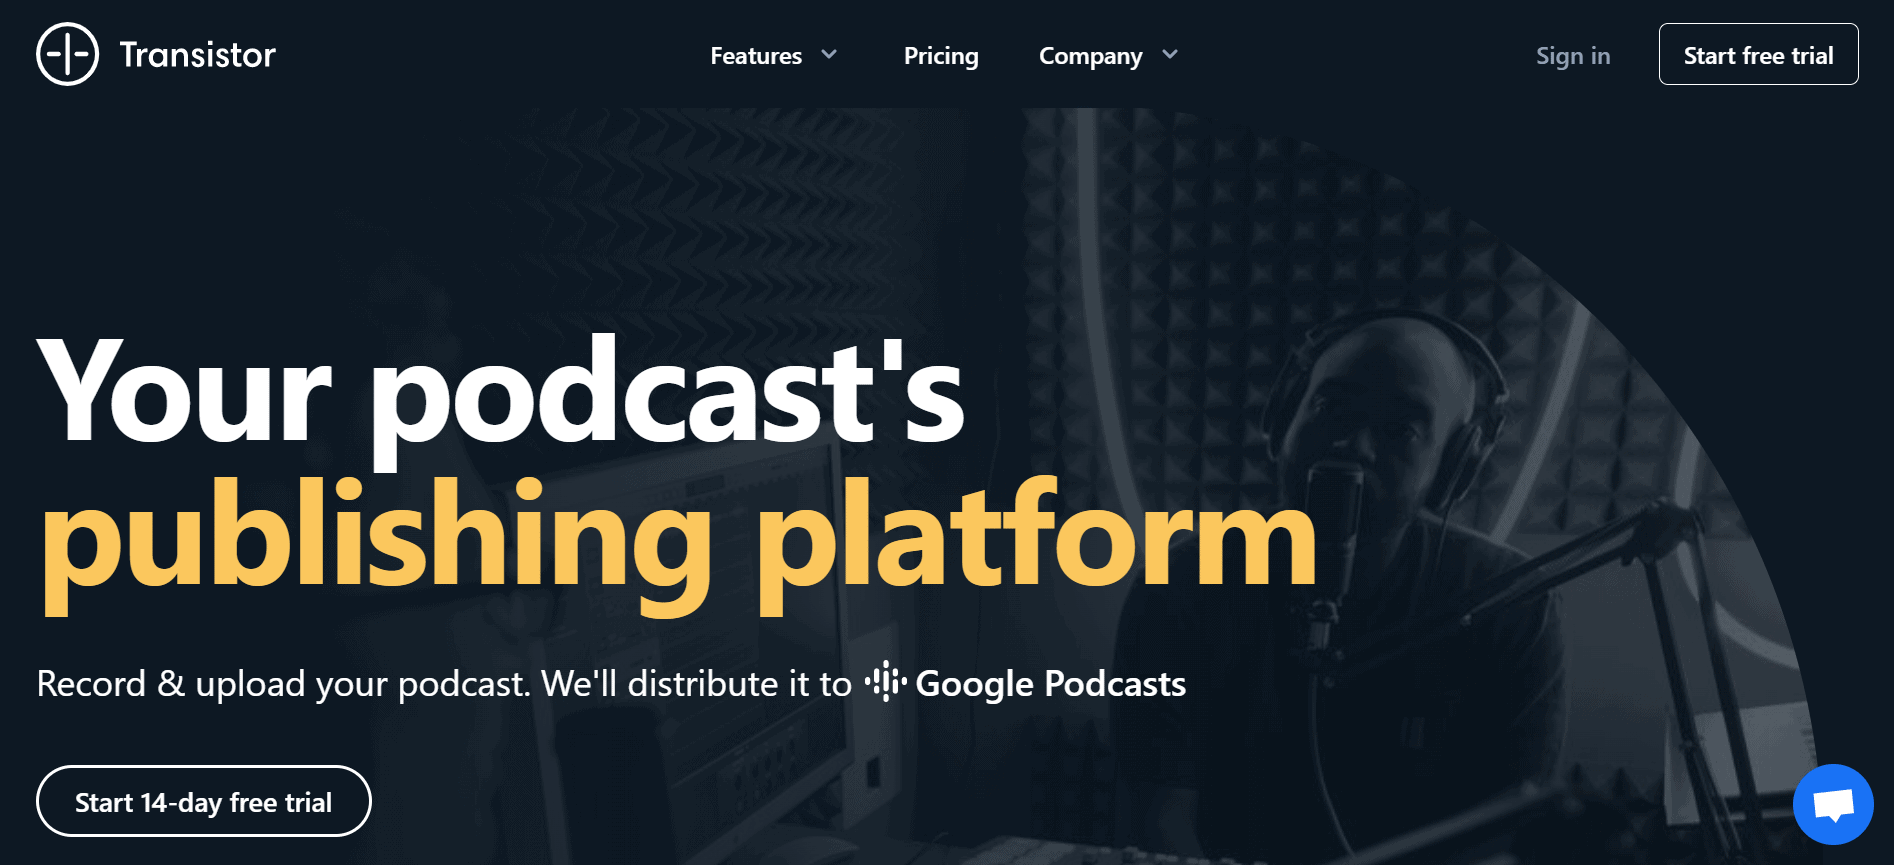Expand the Company dropdown chevron
This screenshot has height=865, width=1894.
(1170, 54)
